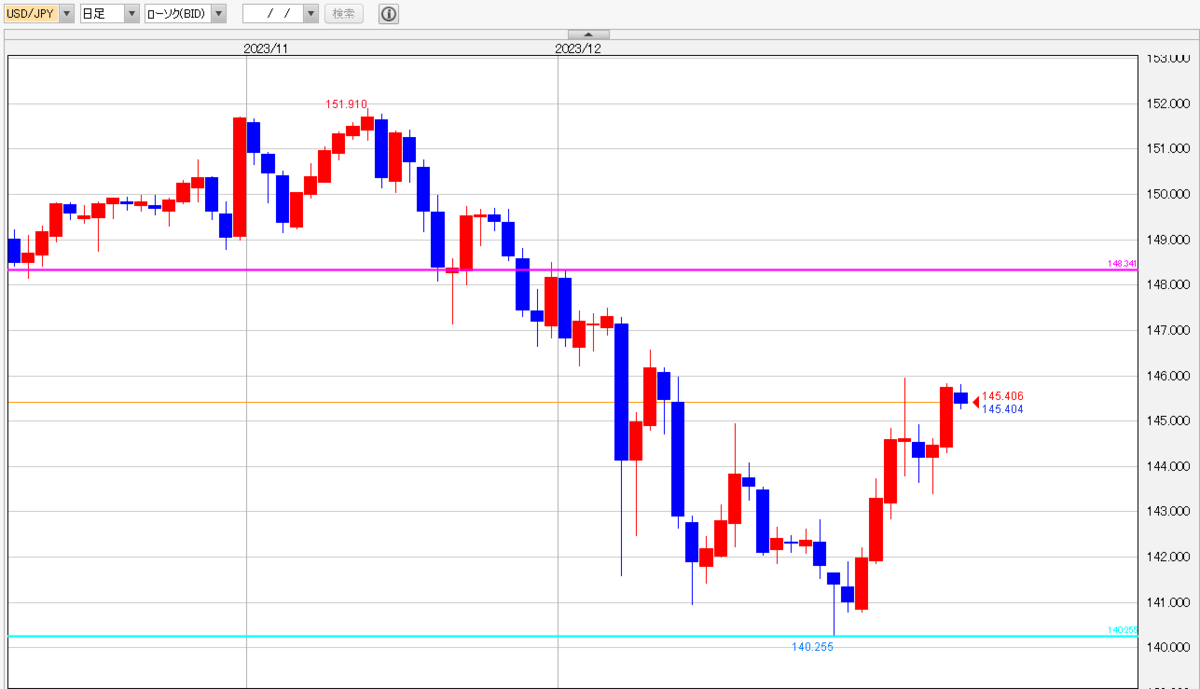Image resolution: width=1200 pixels, height=689 pixels.
Task: Open the date picker dropdown arrow
Action: 311,14
